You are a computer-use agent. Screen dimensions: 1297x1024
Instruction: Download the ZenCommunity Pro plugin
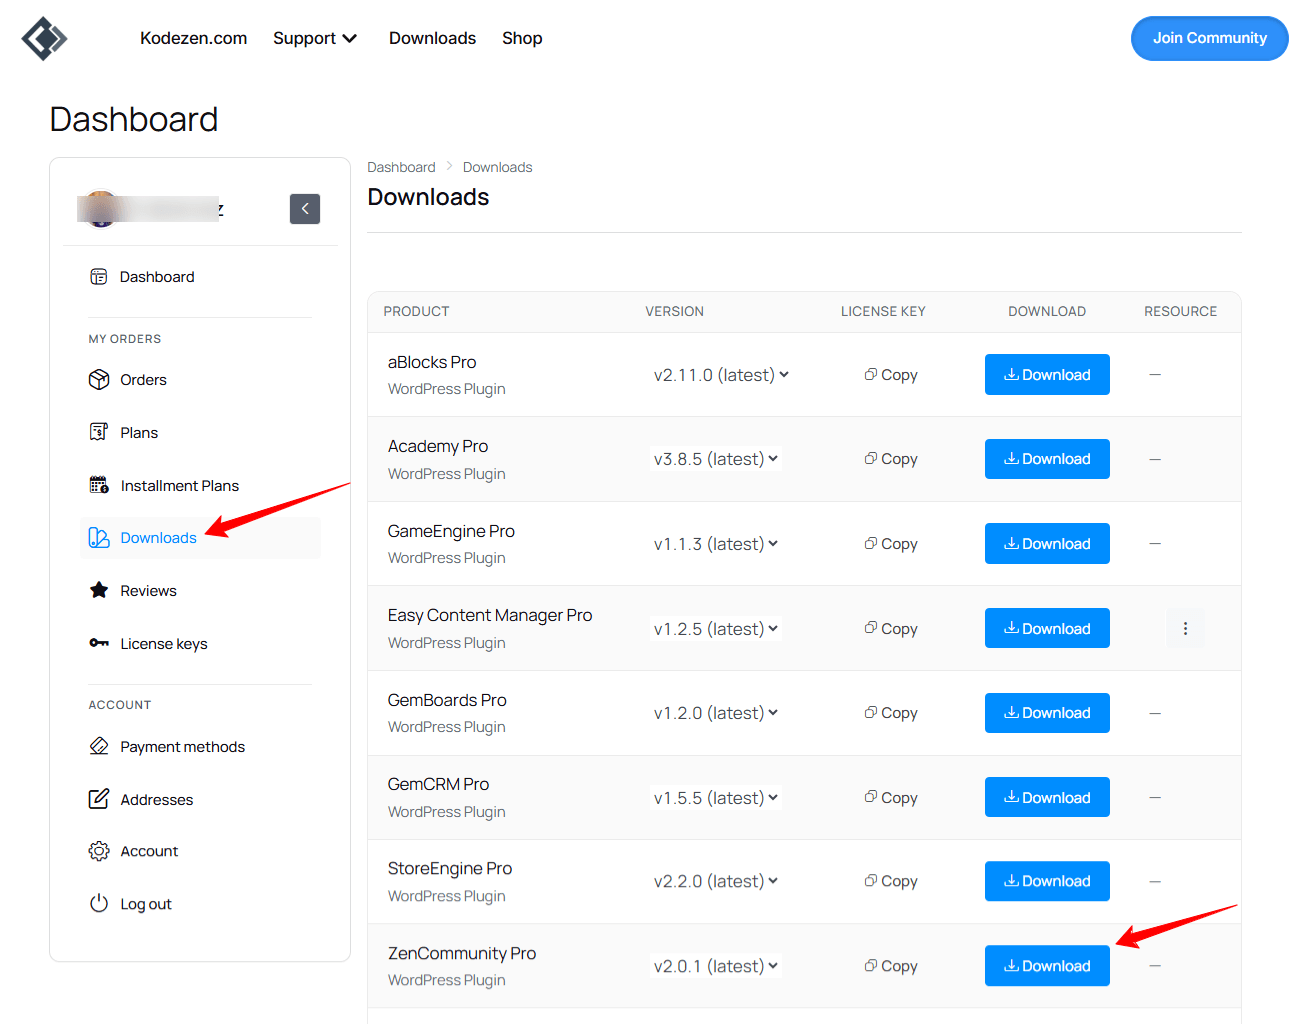pyautogui.click(x=1047, y=966)
